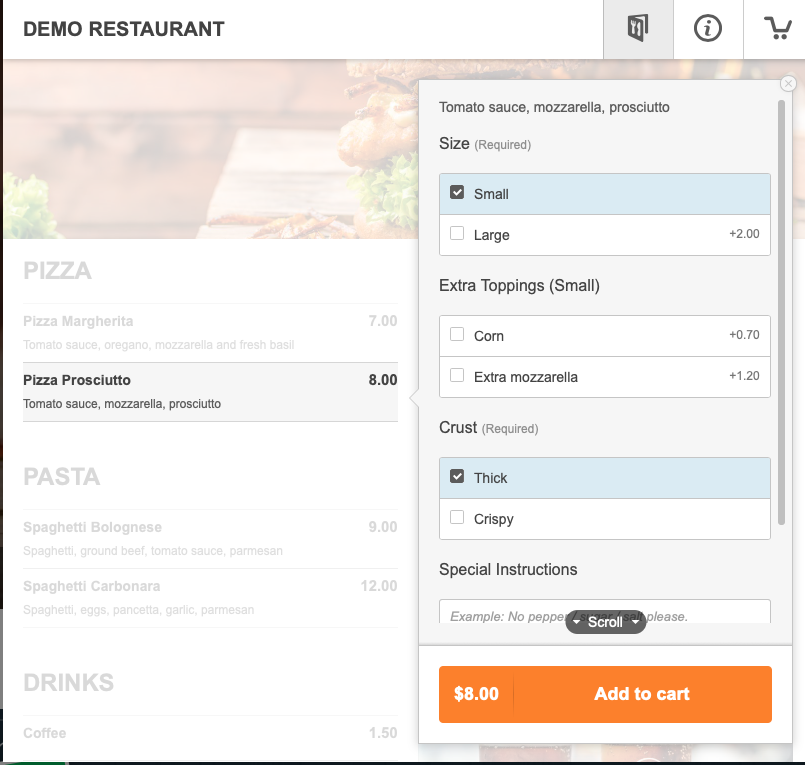Close the Pizza Prosciutto options popup

click(x=788, y=83)
